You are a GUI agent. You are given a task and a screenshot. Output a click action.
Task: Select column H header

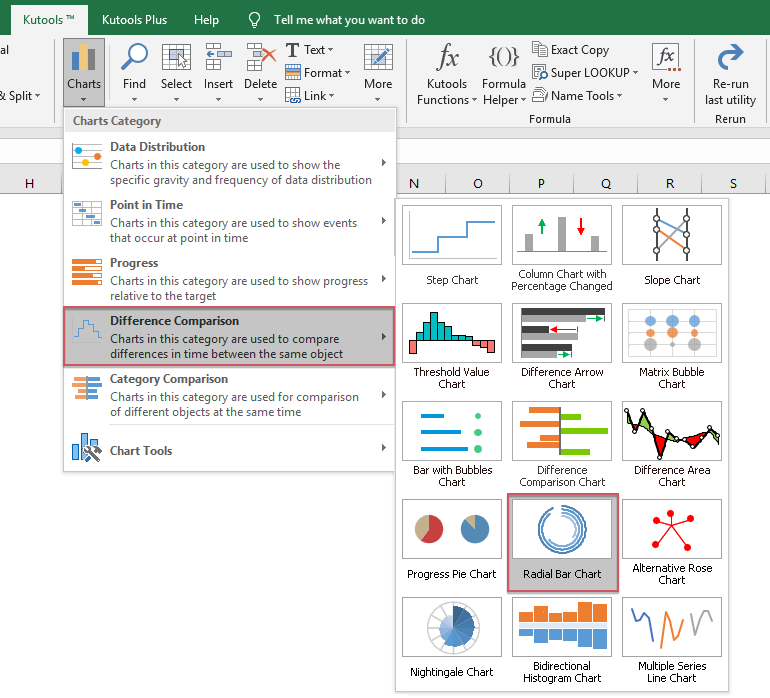pyautogui.click(x=29, y=184)
